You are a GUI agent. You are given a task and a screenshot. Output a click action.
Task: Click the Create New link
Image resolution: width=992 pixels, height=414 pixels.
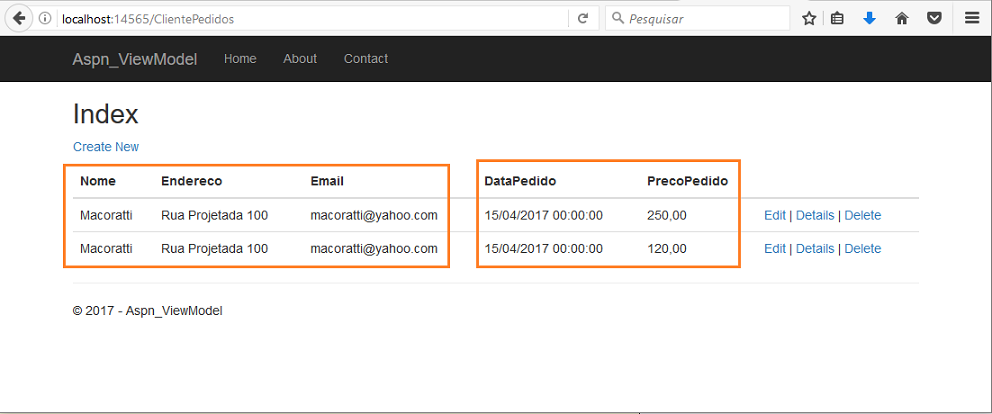pos(106,147)
